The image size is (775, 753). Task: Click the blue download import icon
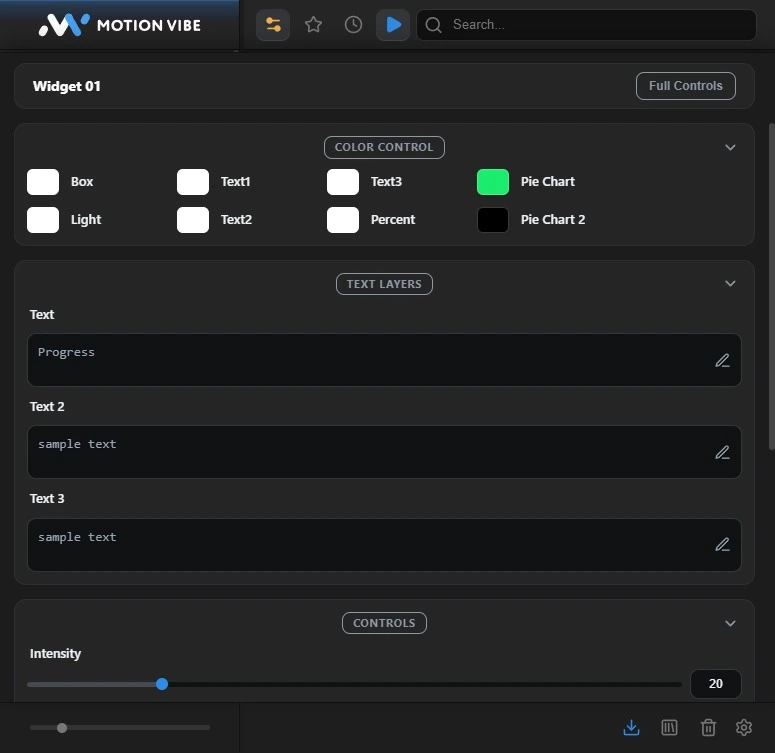point(631,727)
